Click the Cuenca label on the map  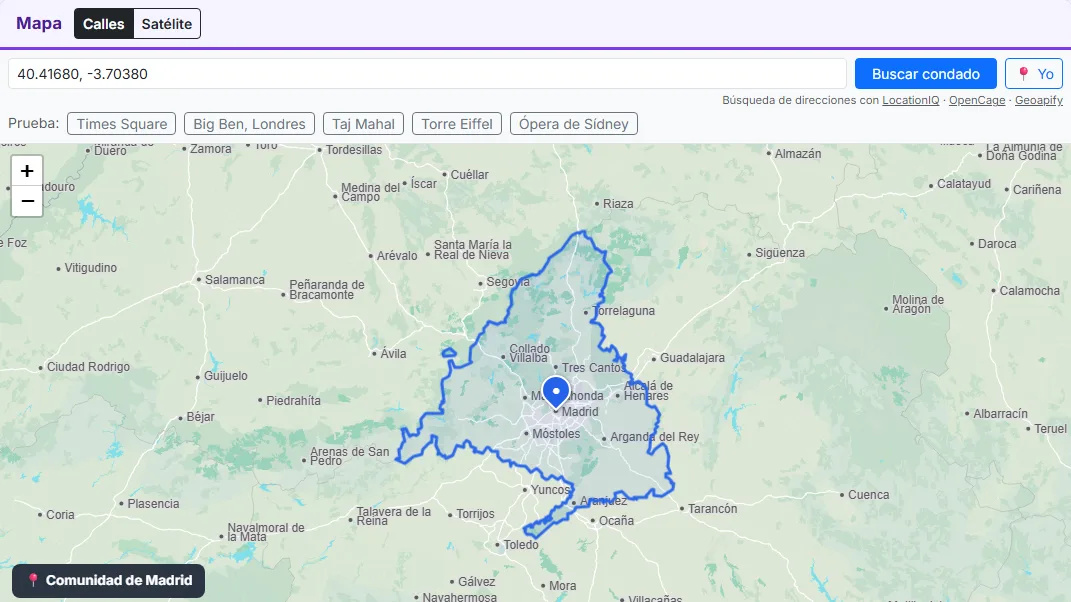pyautogui.click(x=868, y=495)
